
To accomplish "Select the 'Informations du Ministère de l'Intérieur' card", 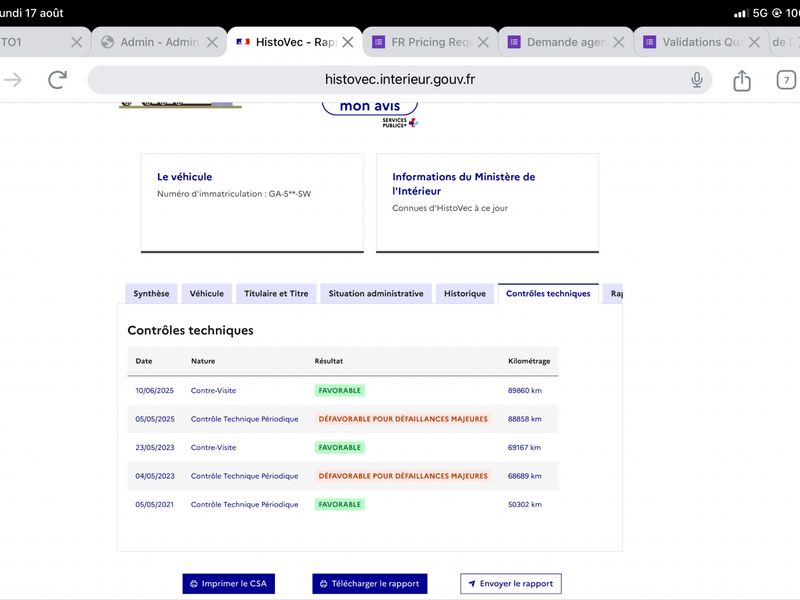I will tap(487, 203).
